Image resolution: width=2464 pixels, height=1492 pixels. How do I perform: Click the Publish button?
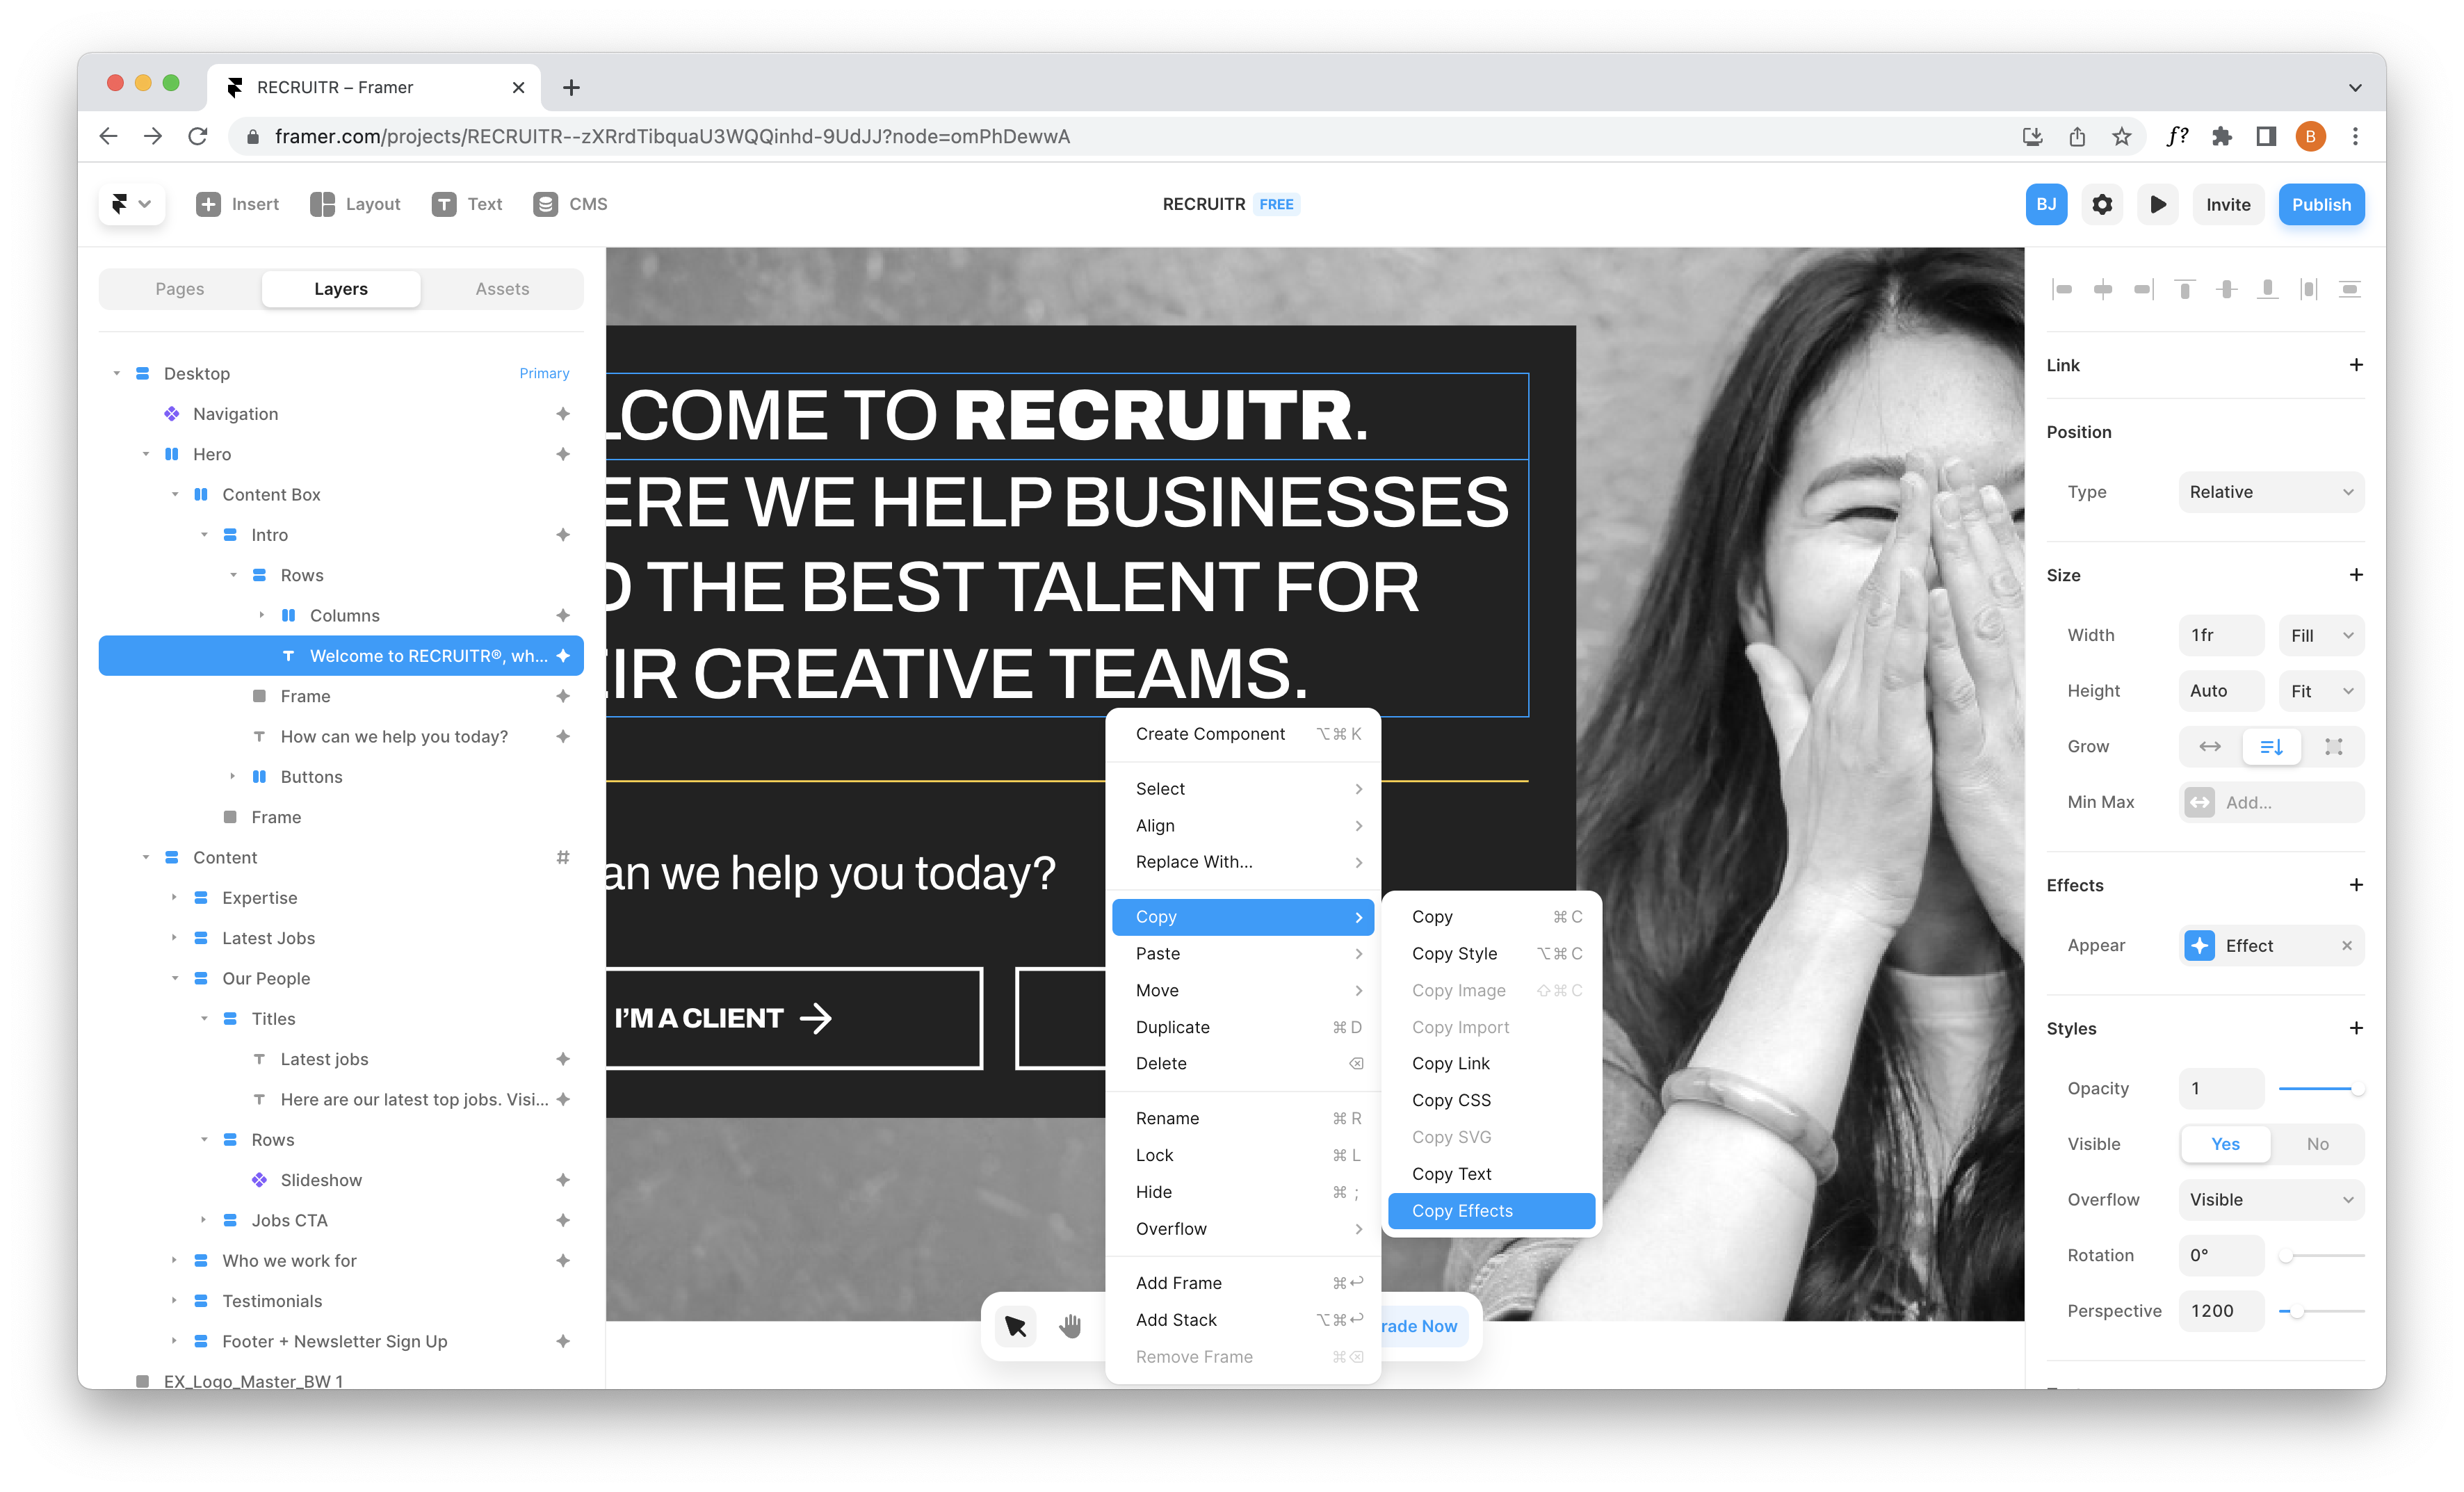coord(2321,204)
